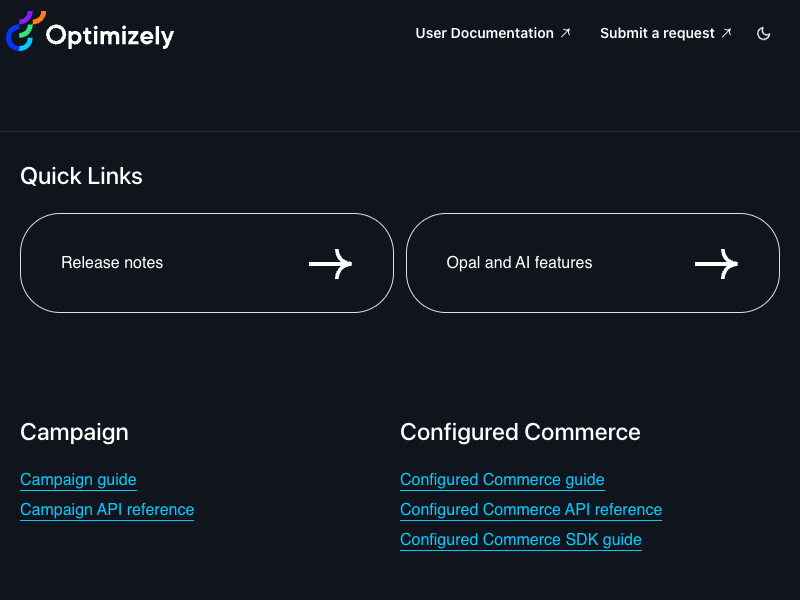Screen dimensions: 800x600
Task: Open the Release notes quick link card
Action: [x=207, y=263]
